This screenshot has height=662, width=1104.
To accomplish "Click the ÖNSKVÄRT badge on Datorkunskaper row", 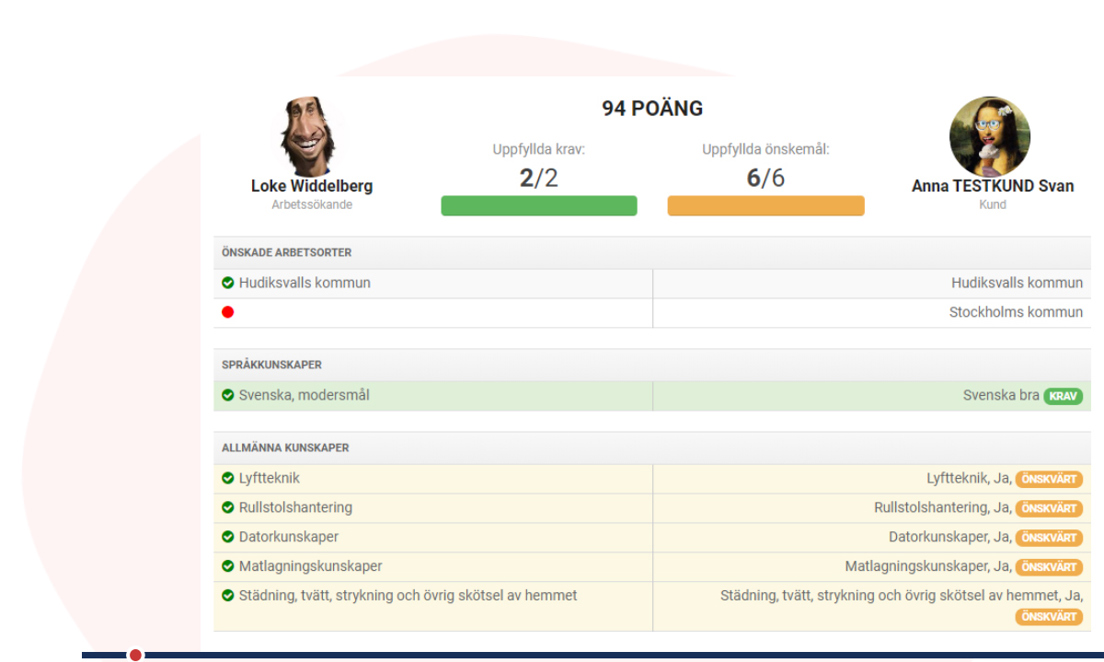I will click(1049, 538).
